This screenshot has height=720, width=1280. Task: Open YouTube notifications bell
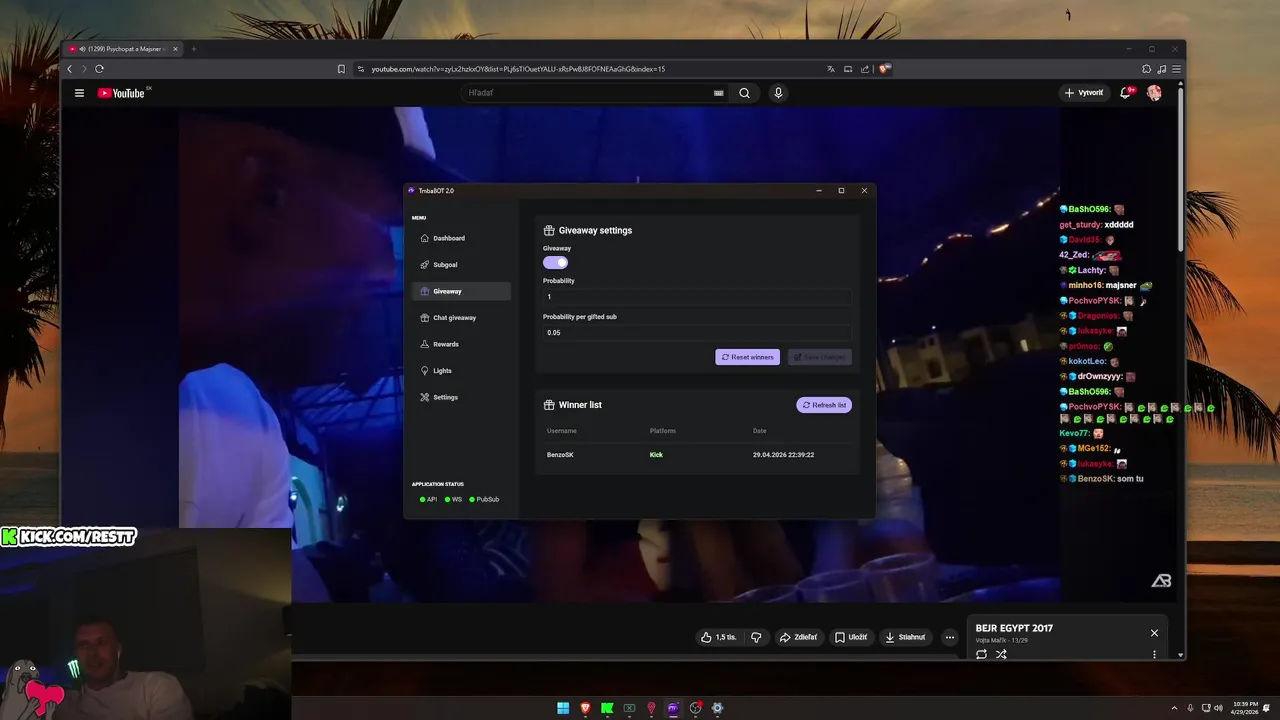[x=1126, y=93]
